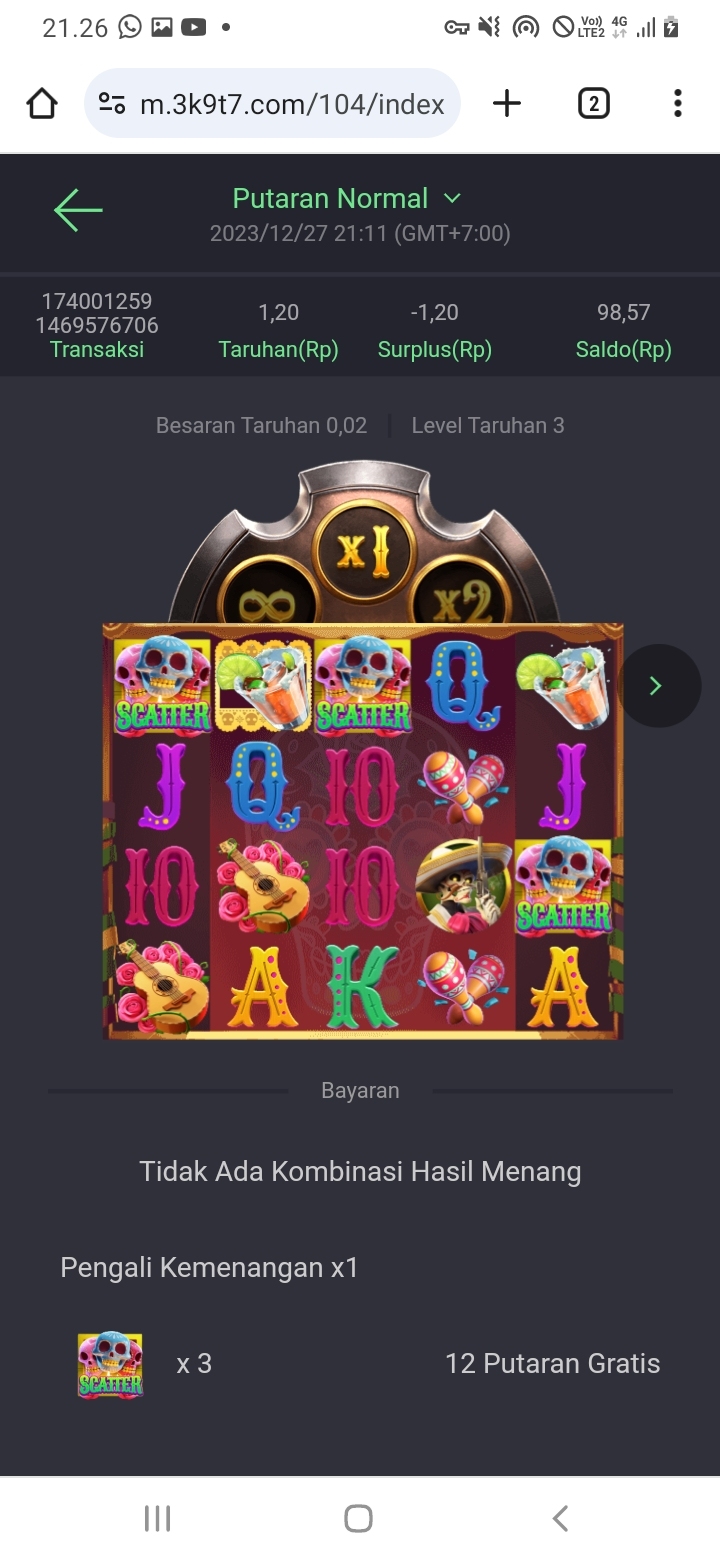Tap the Scatter icon in payout row
The height and width of the screenshot is (1560, 720).
tap(111, 1364)
